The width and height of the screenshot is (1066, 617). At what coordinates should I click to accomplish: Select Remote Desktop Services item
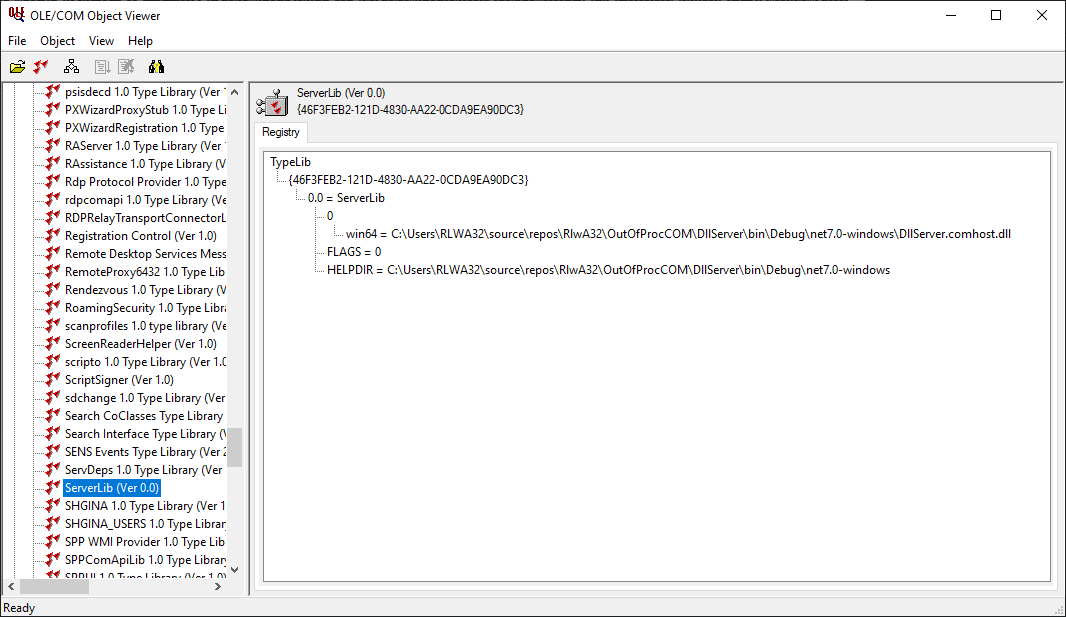point(145,253)
